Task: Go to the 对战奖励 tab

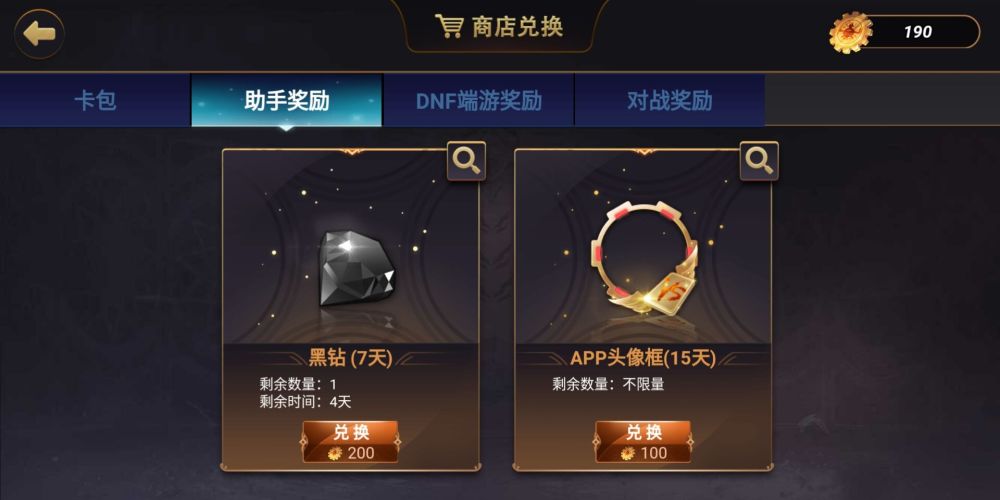Action: click(670, 100)
